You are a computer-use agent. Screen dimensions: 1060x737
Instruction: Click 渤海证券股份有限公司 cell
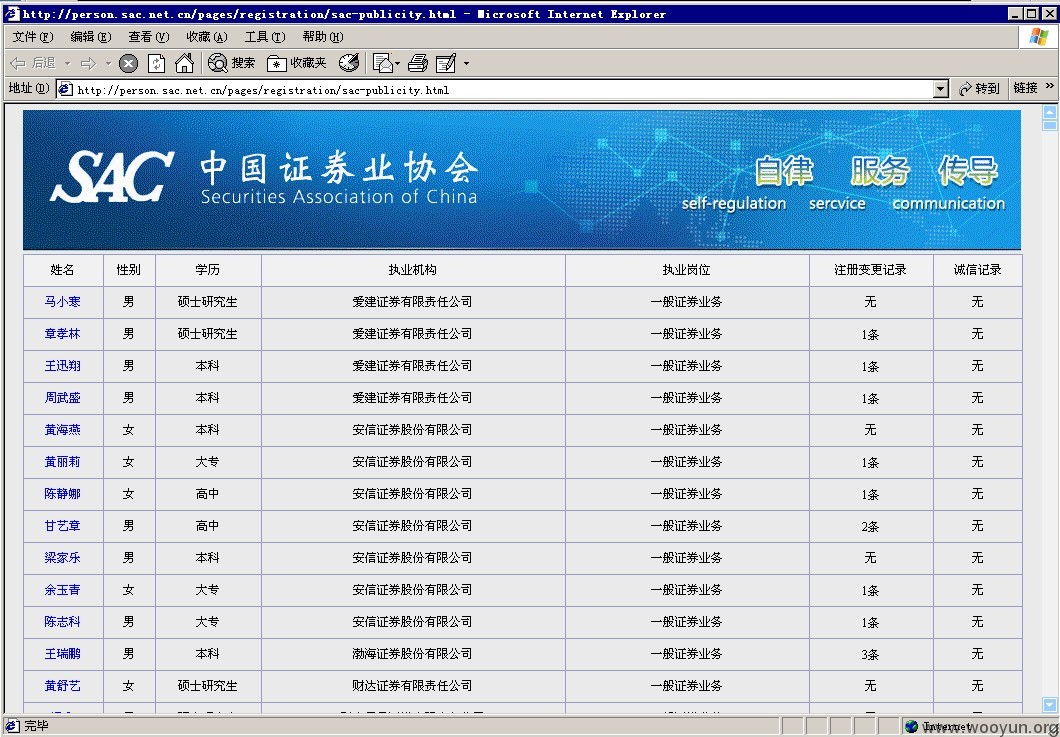point(412,654)
